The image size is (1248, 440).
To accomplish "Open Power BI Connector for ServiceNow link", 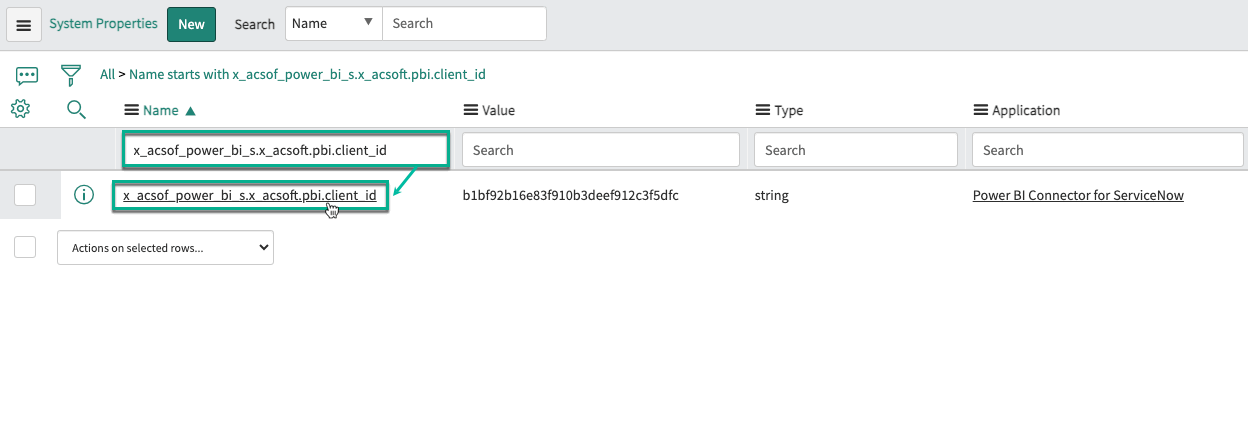I will pos(1077,196).
